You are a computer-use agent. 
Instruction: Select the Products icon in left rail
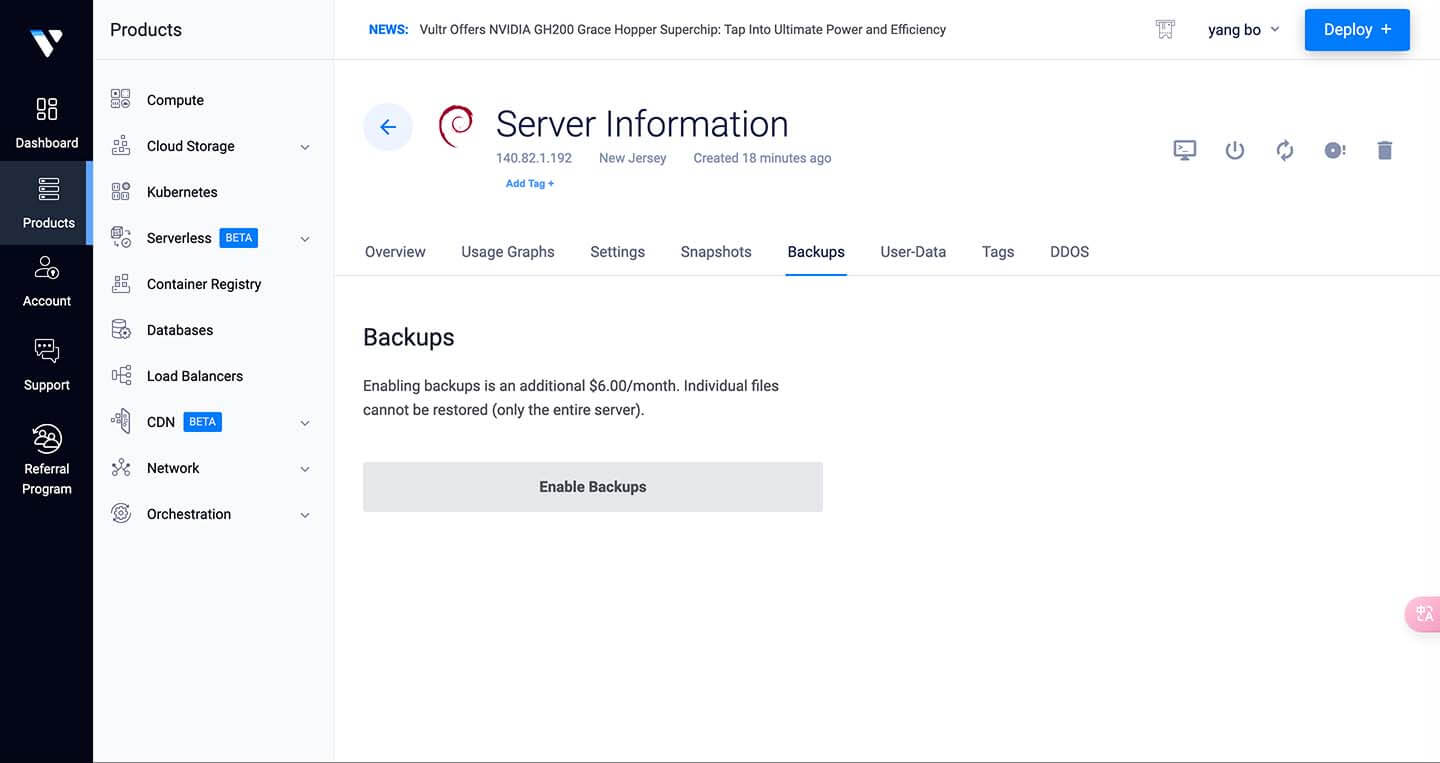coord(48,189)
